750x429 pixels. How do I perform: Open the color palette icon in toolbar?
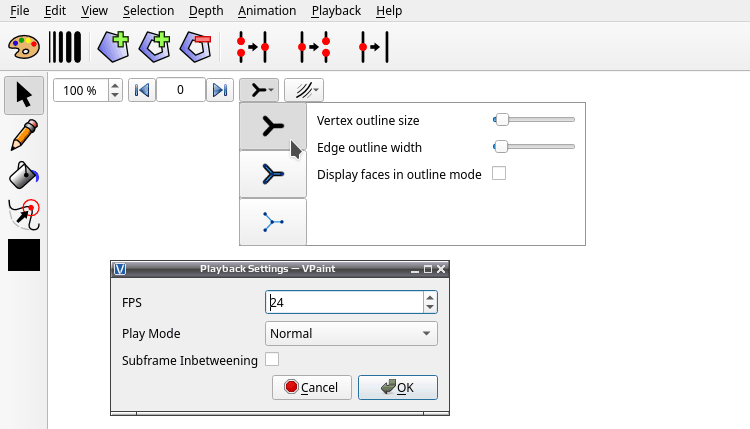(x=24, y=47)
